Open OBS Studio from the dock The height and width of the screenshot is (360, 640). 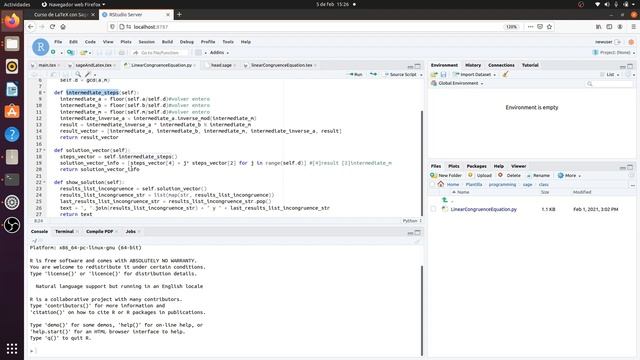tap(12, 225)
